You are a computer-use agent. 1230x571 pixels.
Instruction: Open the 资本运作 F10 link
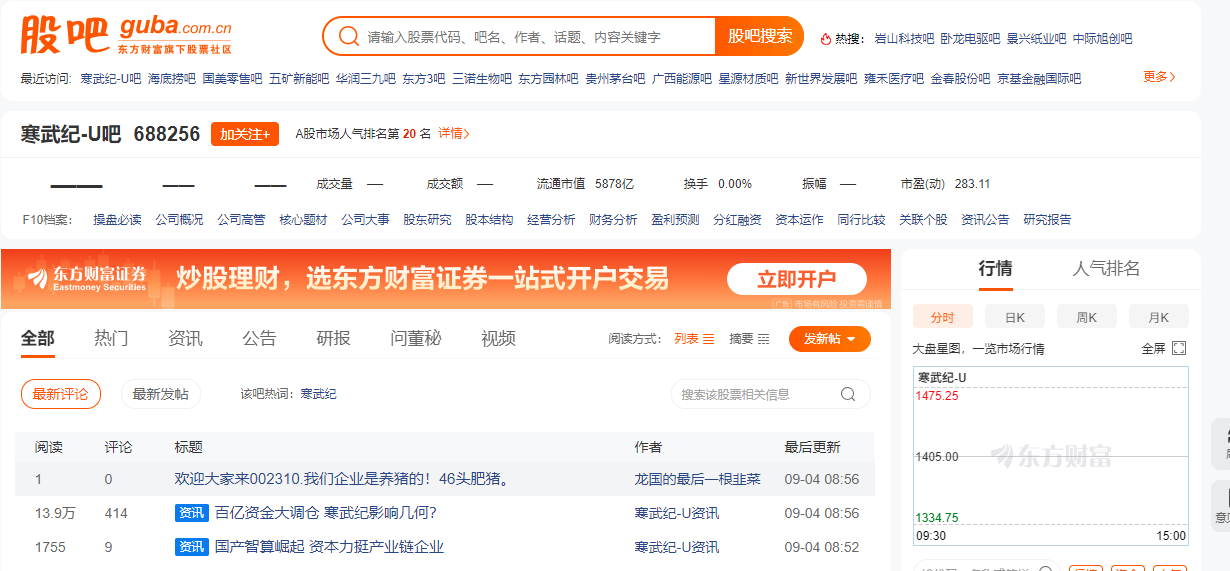pyautogui.click(x=799, y=219)
